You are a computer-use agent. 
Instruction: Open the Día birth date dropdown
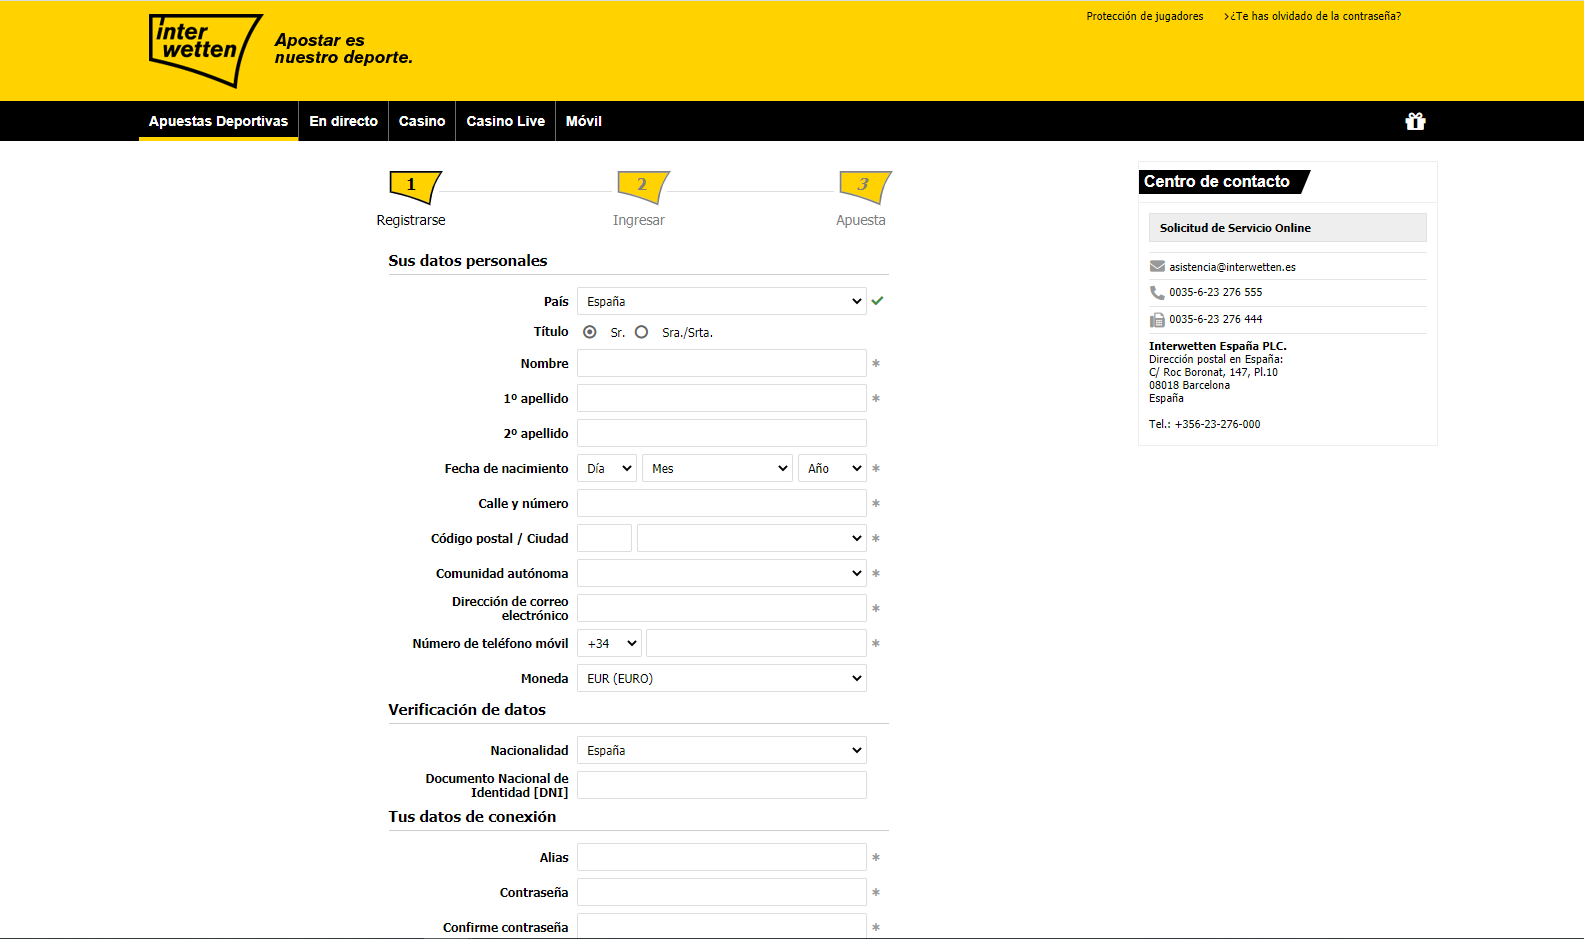click(x=606, y=468)
